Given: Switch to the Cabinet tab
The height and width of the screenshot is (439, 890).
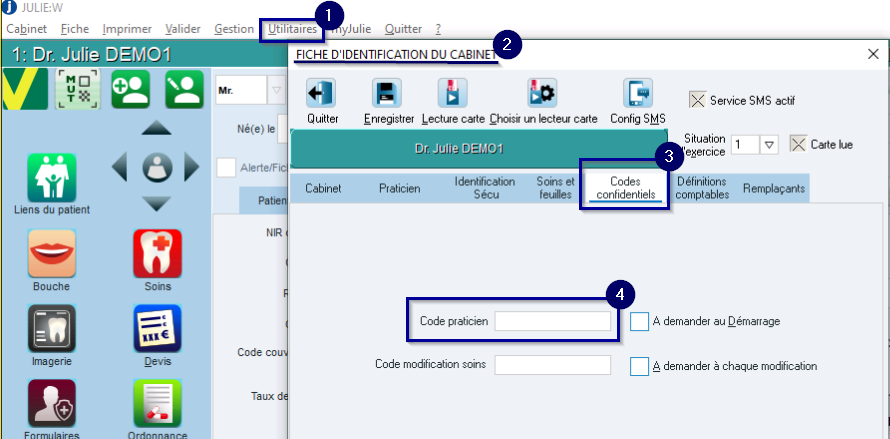Looking at the screenshot, I should [324, 189].
